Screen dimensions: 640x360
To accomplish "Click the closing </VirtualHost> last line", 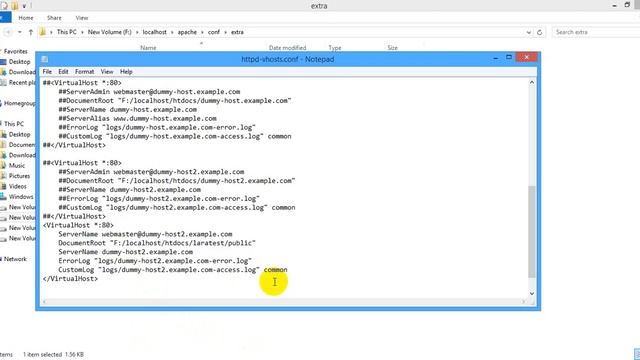I will [x=70, y=279].
